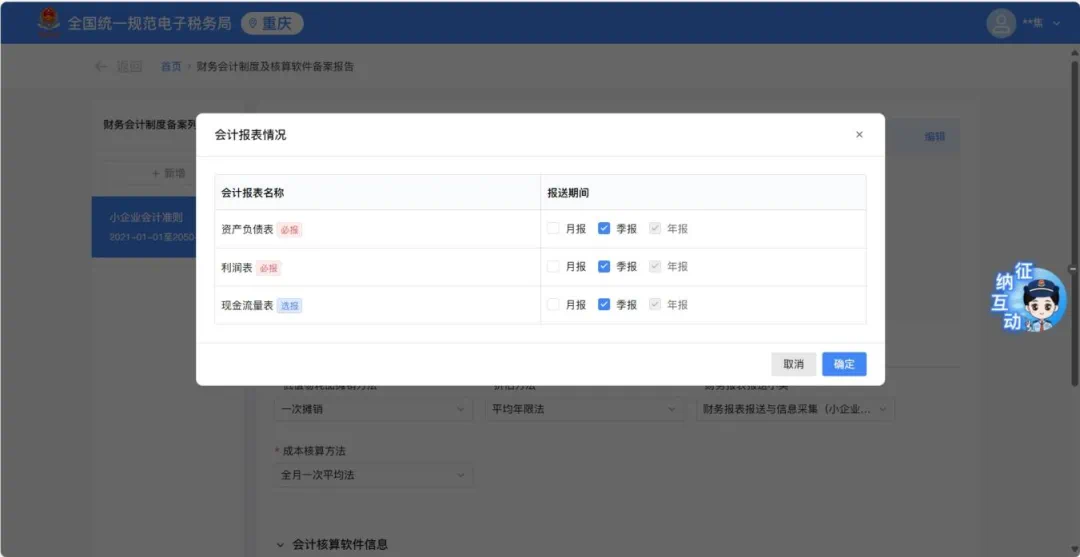Click 年报 checkbox in 资产负债表 row
This screenshot has height=557, width=1080.
pos(655,229)
